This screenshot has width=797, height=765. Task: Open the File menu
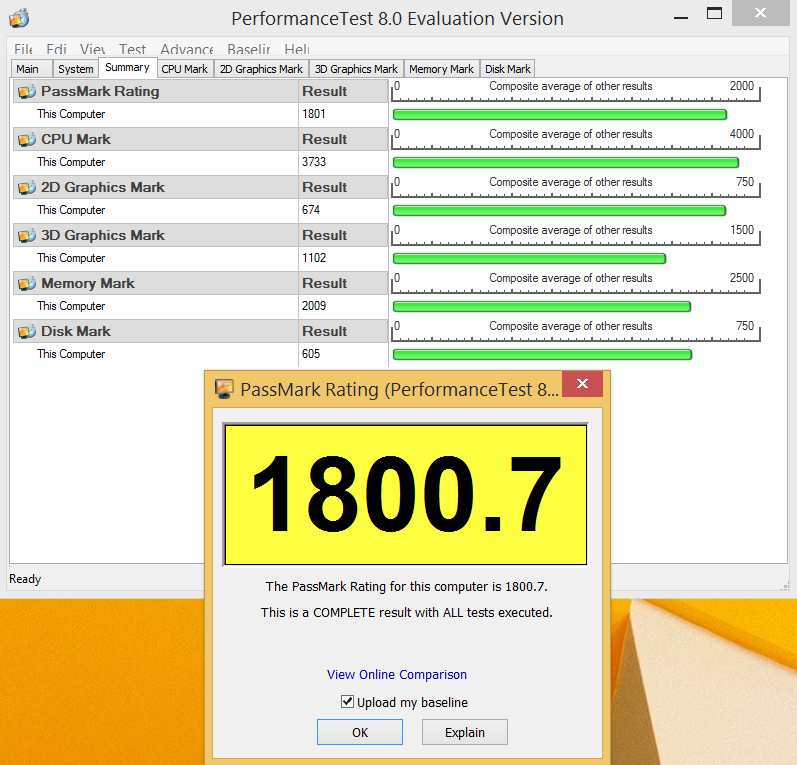(x=23, y=49)
